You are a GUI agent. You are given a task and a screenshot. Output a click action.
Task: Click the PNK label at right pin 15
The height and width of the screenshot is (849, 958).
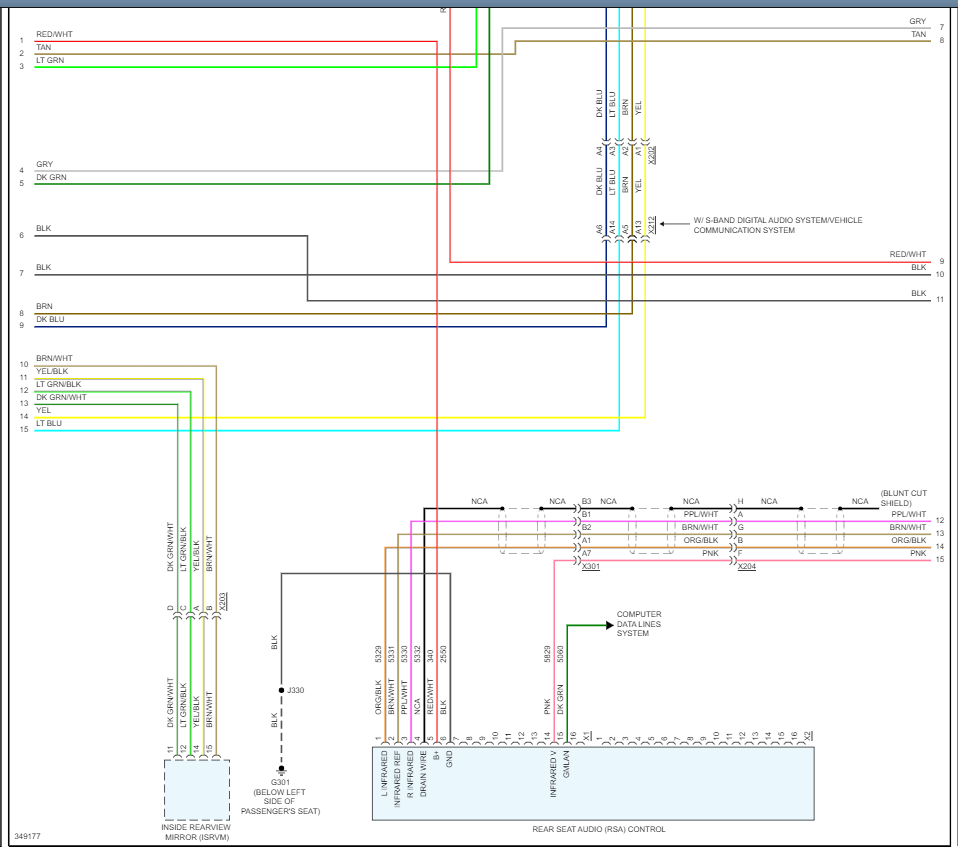(918, 553)
